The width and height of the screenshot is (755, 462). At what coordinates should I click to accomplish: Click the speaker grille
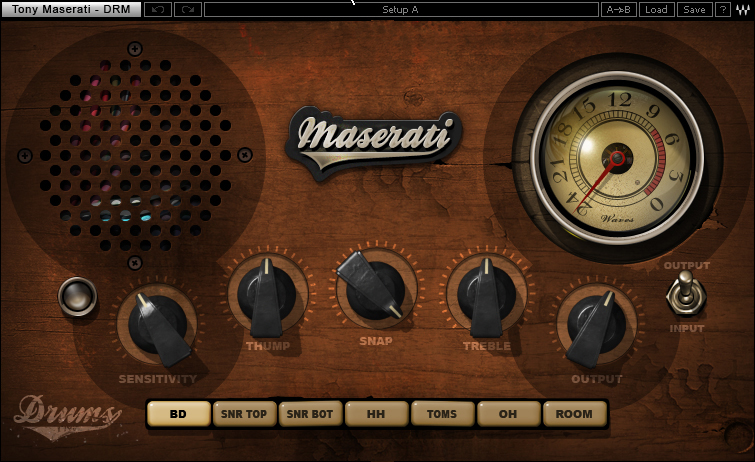pyautogui.click(x=134, y=152)
